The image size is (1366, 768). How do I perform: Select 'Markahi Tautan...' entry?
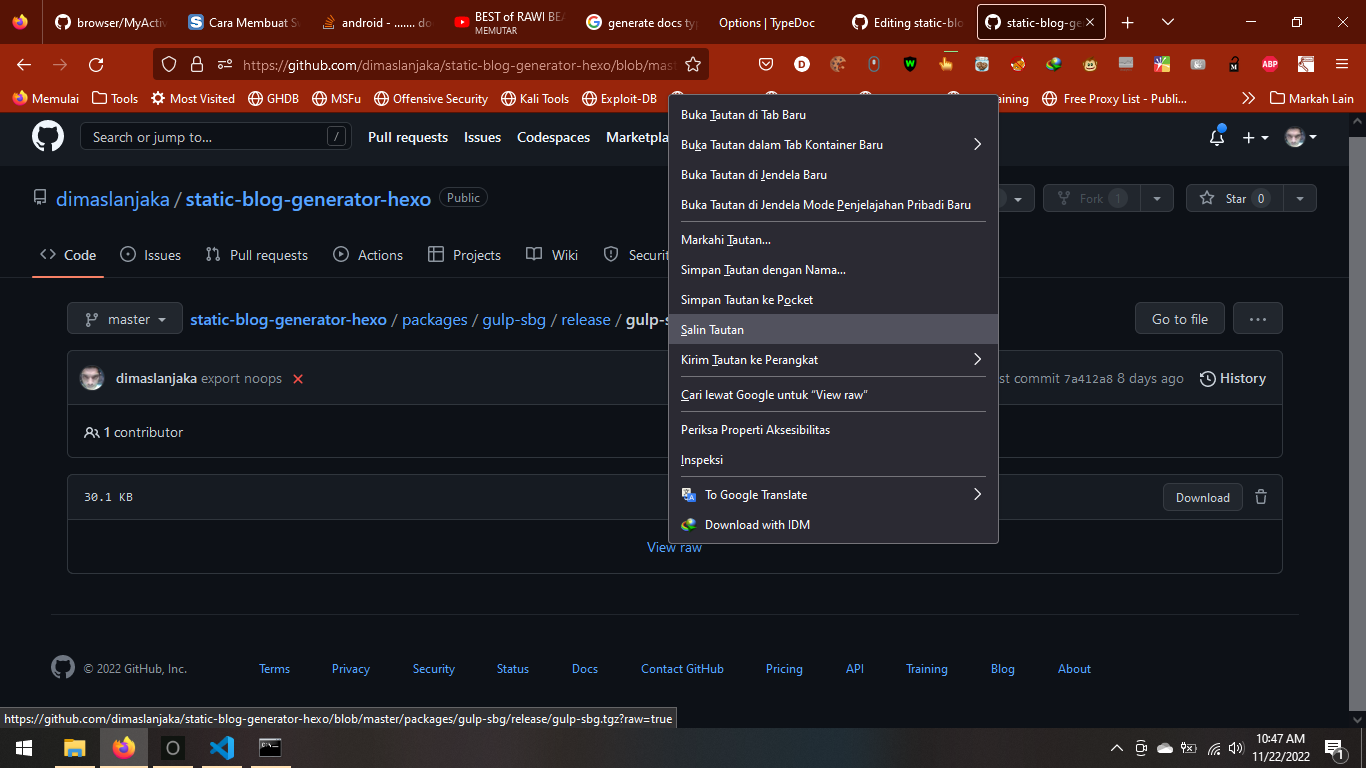pyautogui.click(x=833, y=239)
